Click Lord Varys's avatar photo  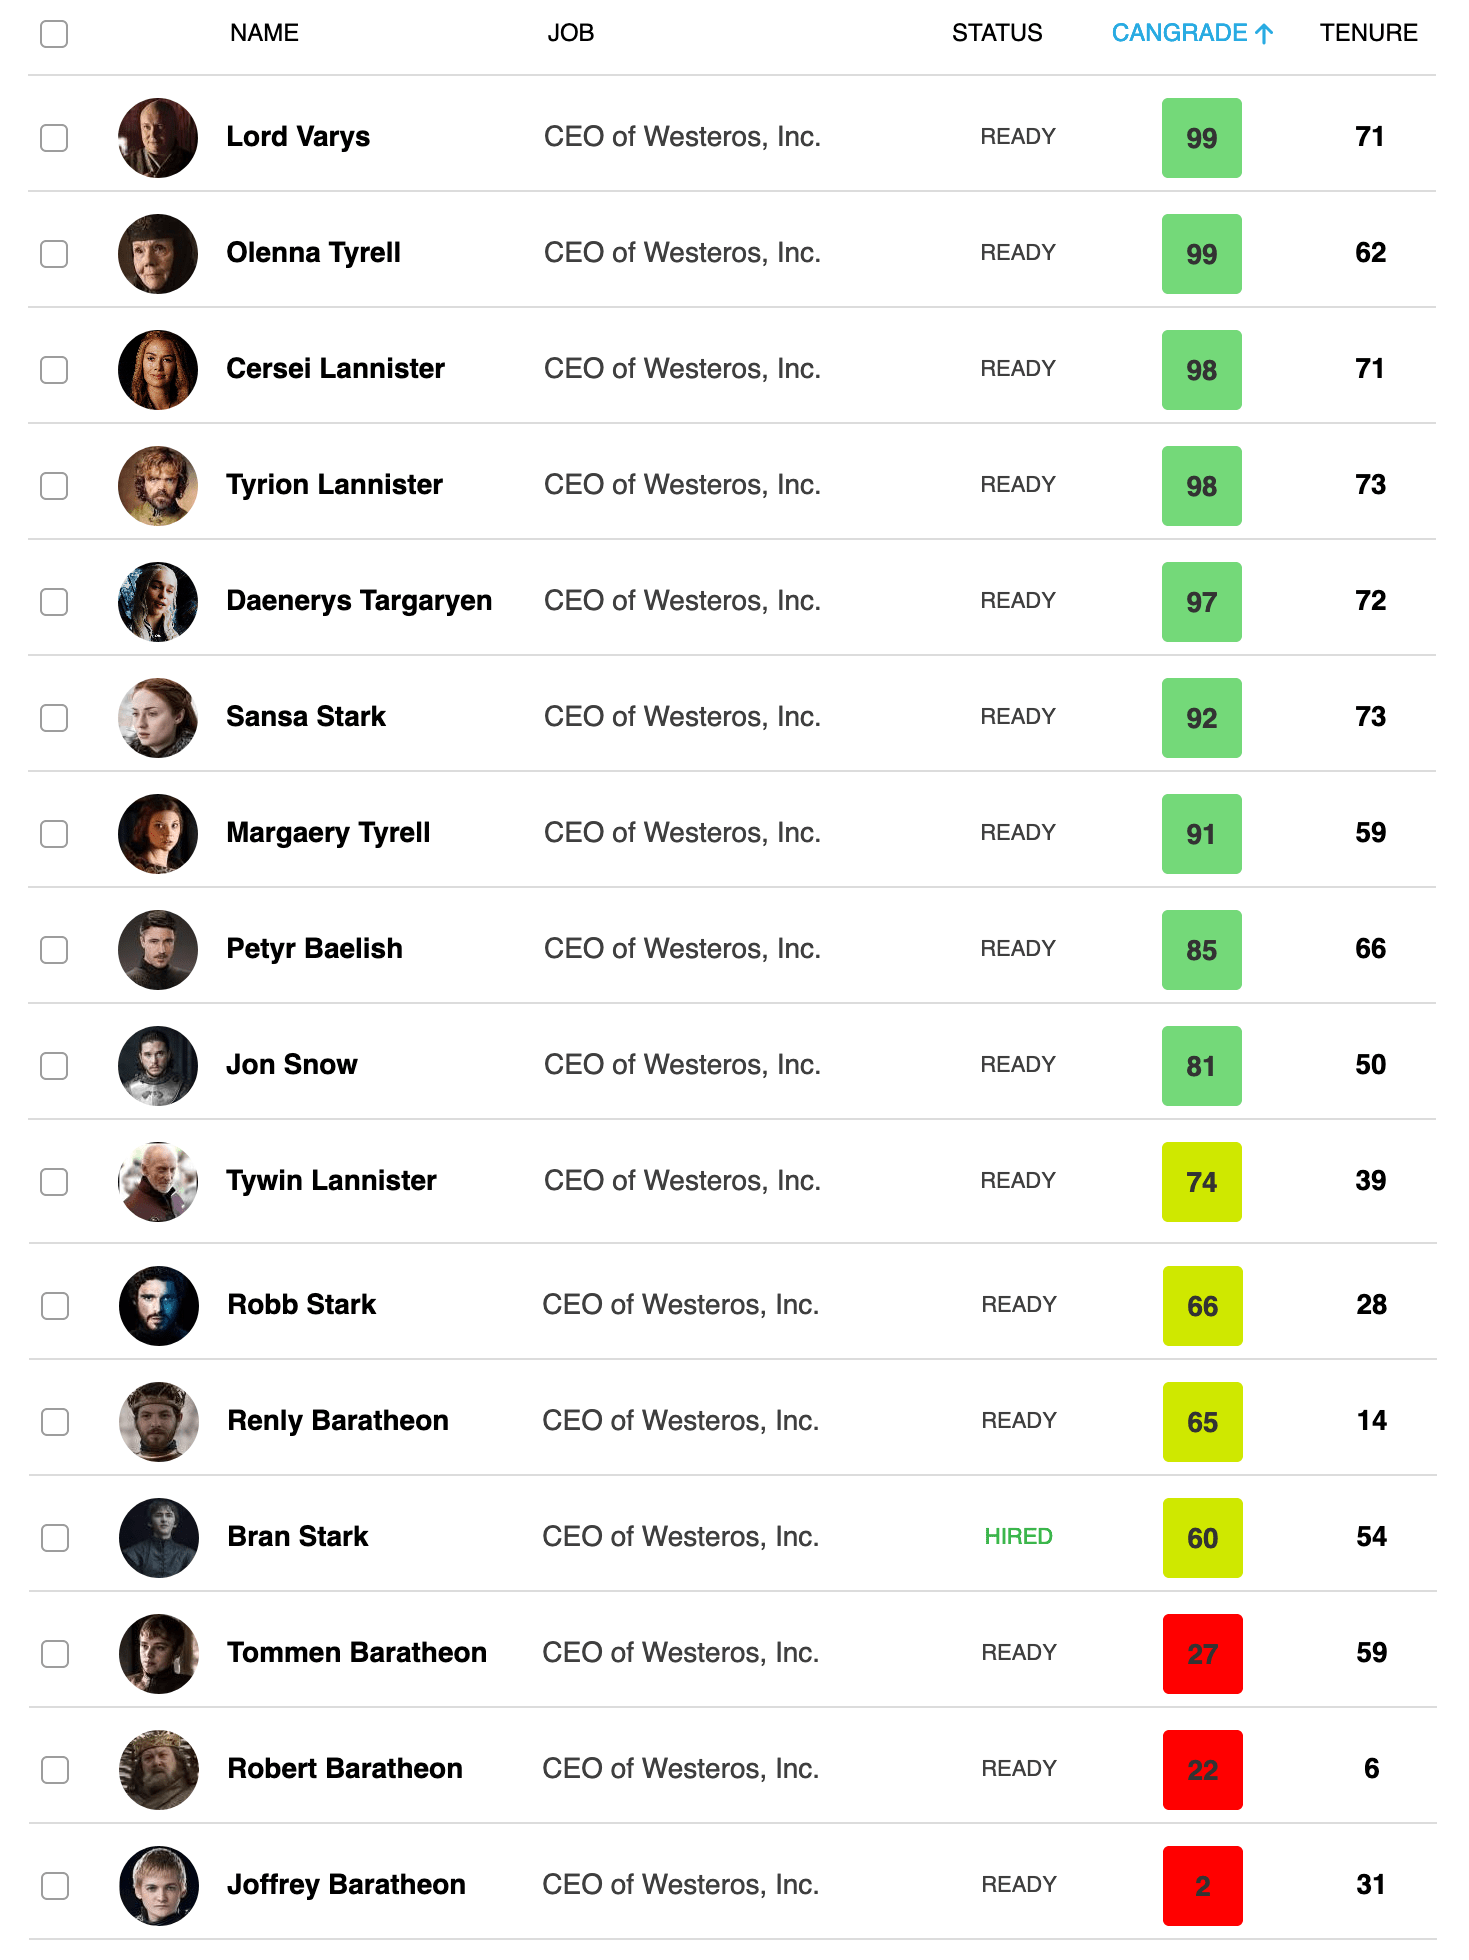pyautogui.click(x=158, y=138)
